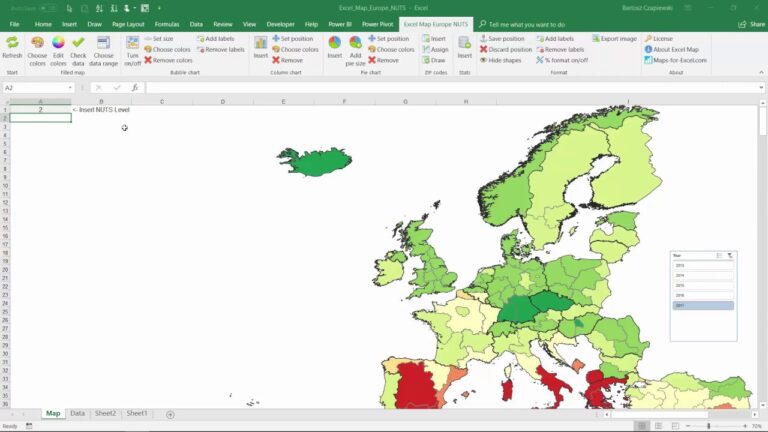
Task: Select the Sheet1 tab
Action: (137, 413)
